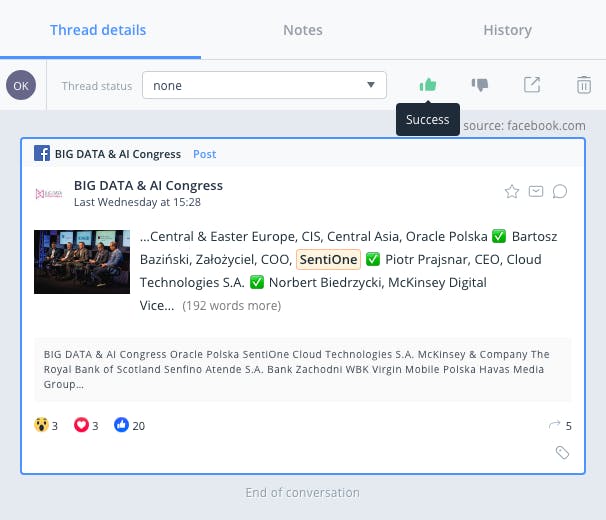Click the Thread status label
Viewport: 606px width, 520px height.
click(97, 86)
